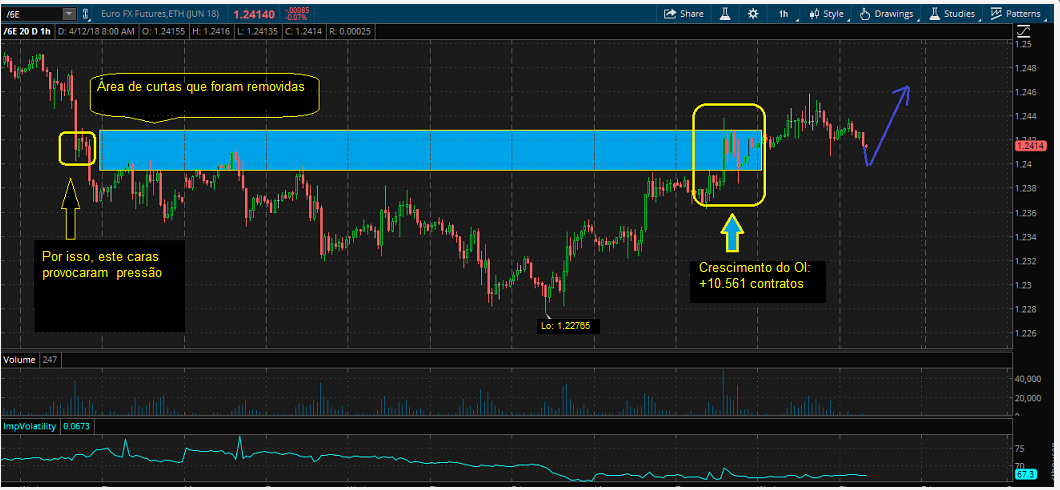Open the symbol selector dropdown arrow
This screenshot has height=490, width=1060.
pyautogui.click(x=70, y=14)
